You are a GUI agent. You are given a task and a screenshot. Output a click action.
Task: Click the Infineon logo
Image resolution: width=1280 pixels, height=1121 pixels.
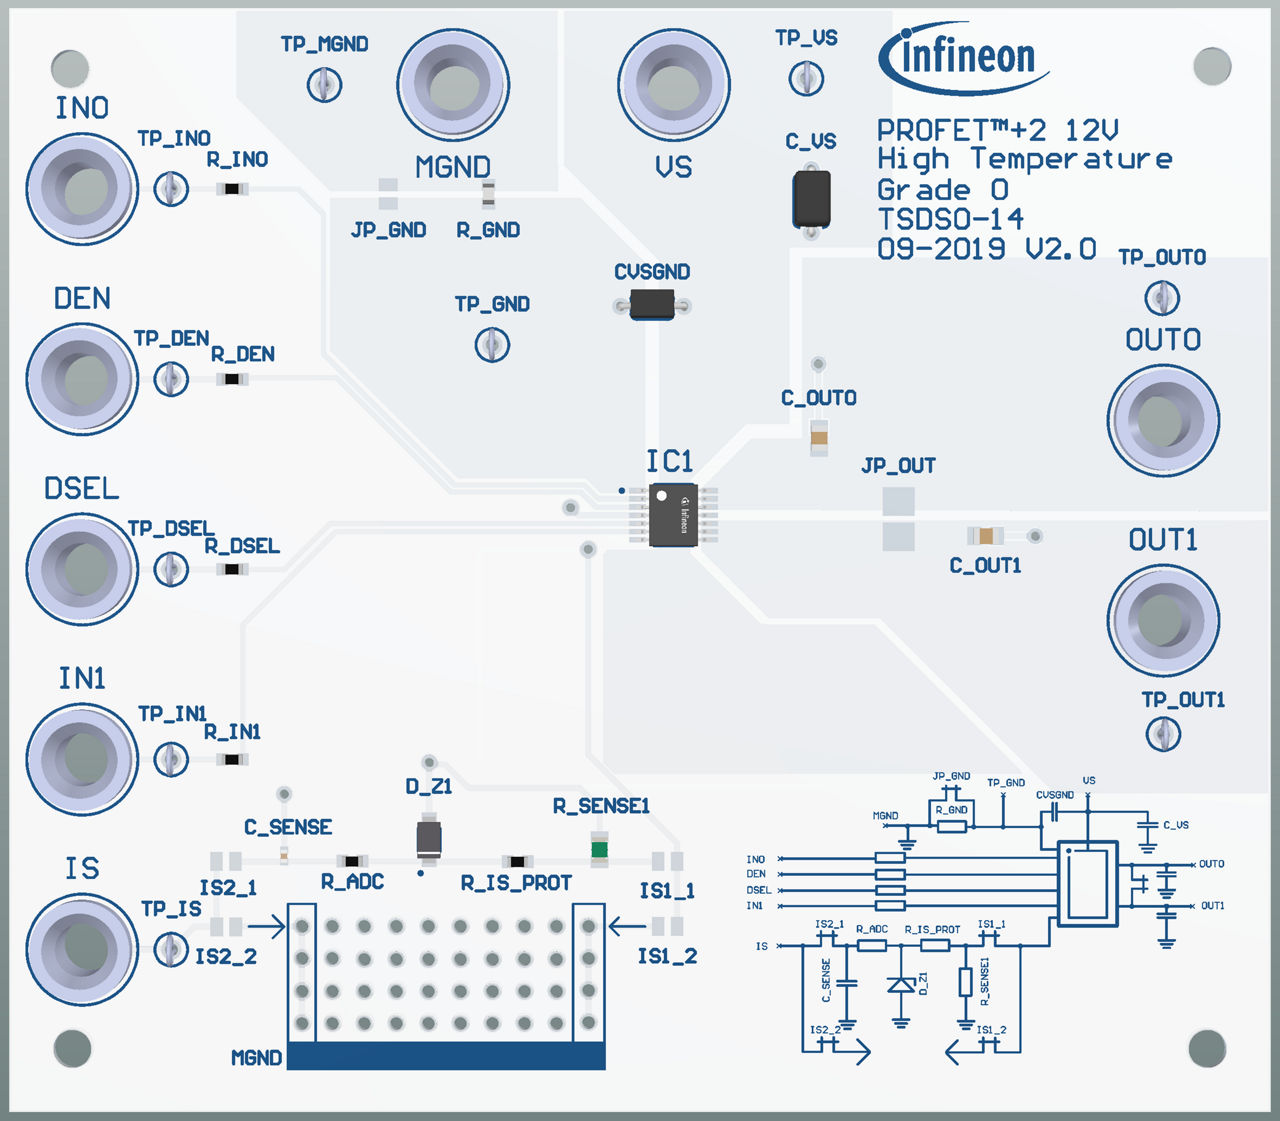pos(963,59)
